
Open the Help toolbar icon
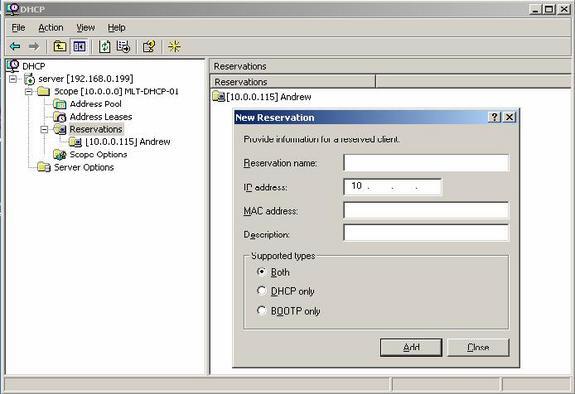click(x=149, y=47)
